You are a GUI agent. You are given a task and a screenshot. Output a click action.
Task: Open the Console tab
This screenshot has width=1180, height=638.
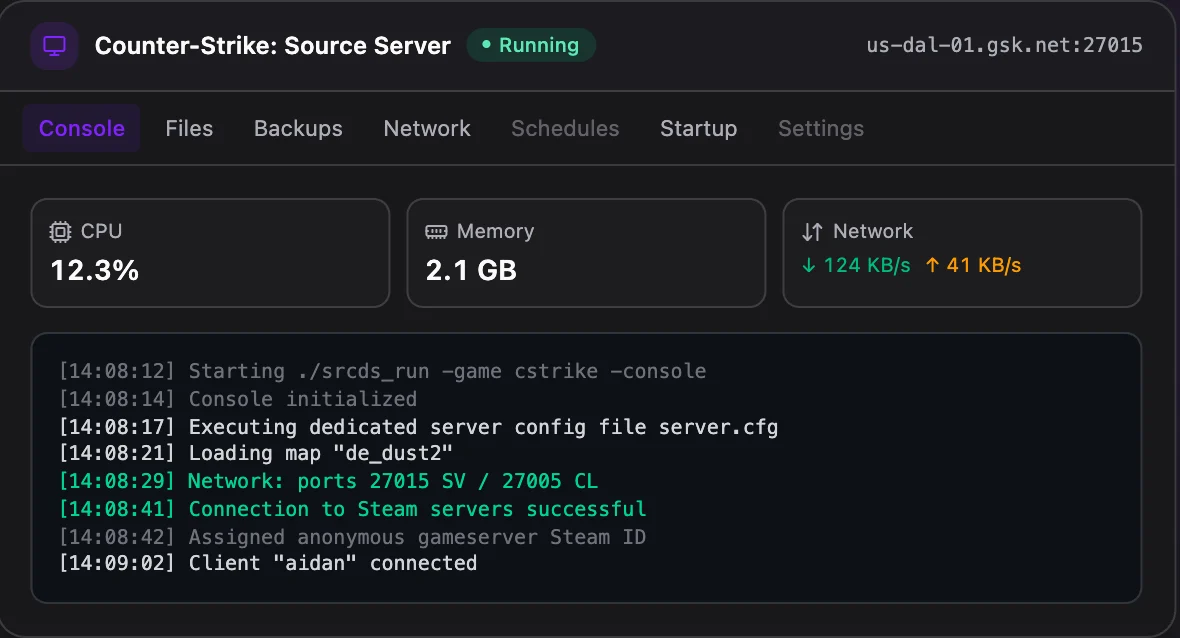(81, 129)
